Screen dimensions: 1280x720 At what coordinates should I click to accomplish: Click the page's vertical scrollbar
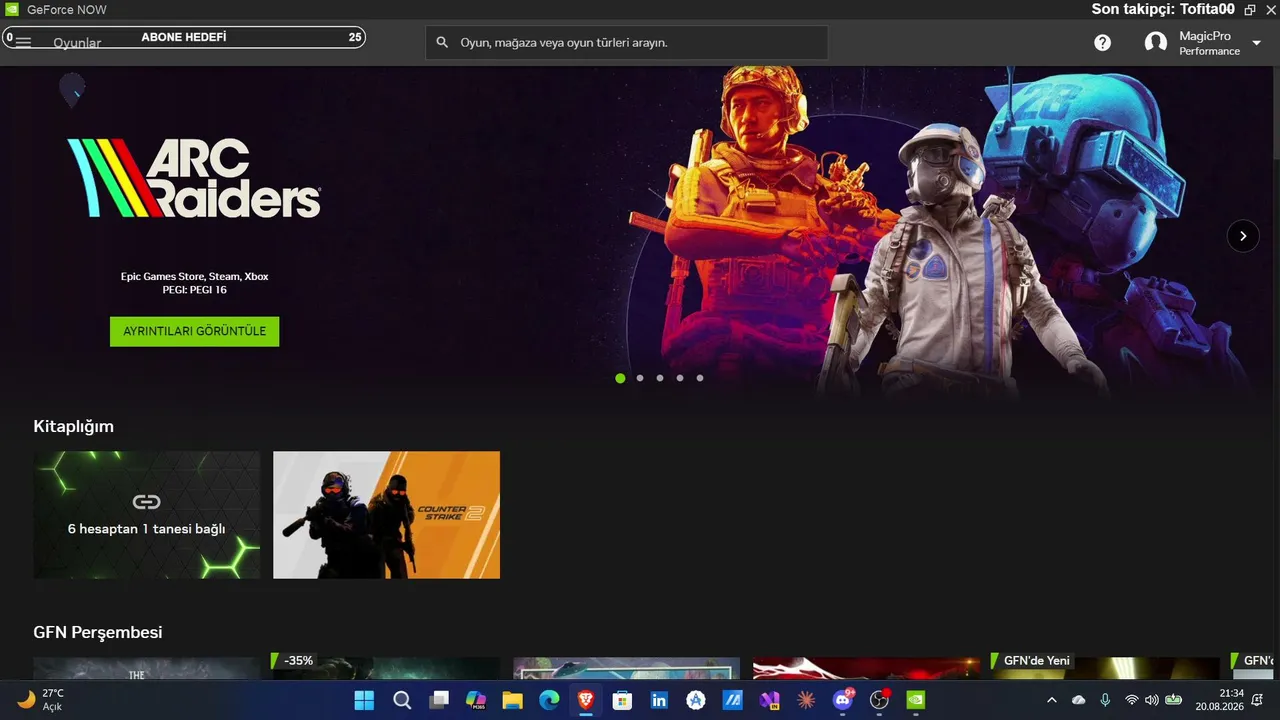(x=1275, y=110)
